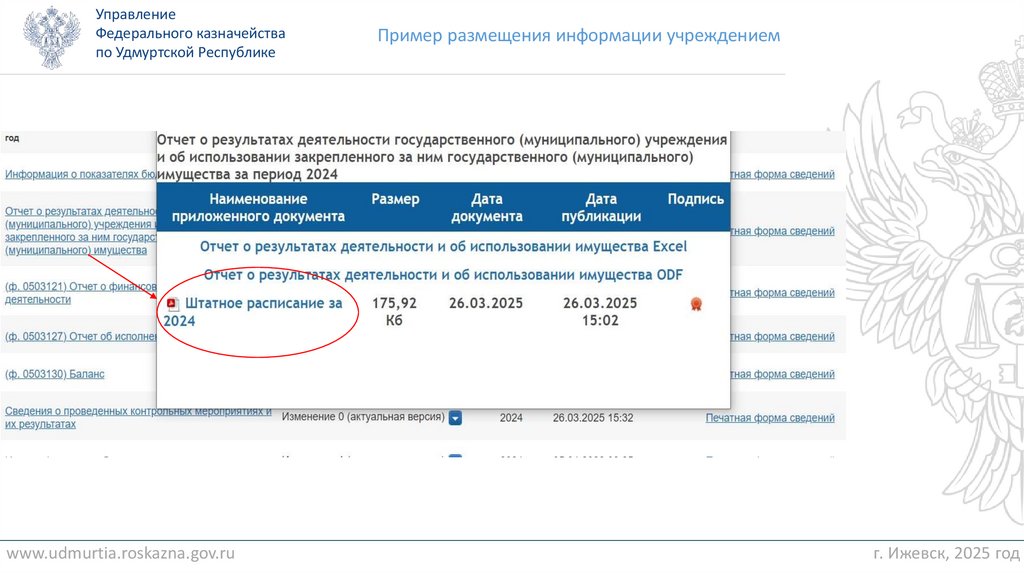The image size is (1024, 574).
Task: Click the orange signature seal icon
Action: (x=696, y=304)
